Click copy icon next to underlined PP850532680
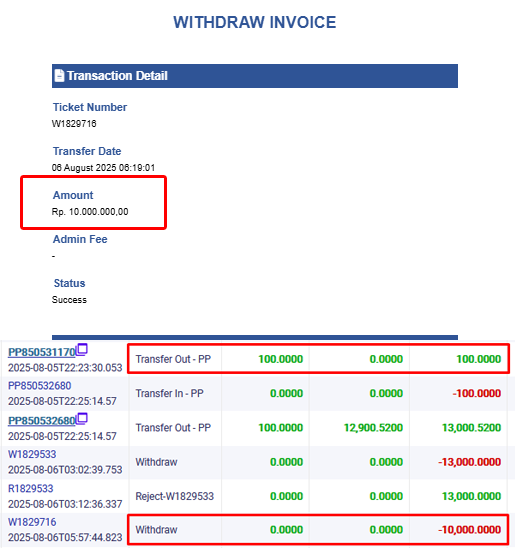This screenshot has height=551, width=515. coord(82,419)
